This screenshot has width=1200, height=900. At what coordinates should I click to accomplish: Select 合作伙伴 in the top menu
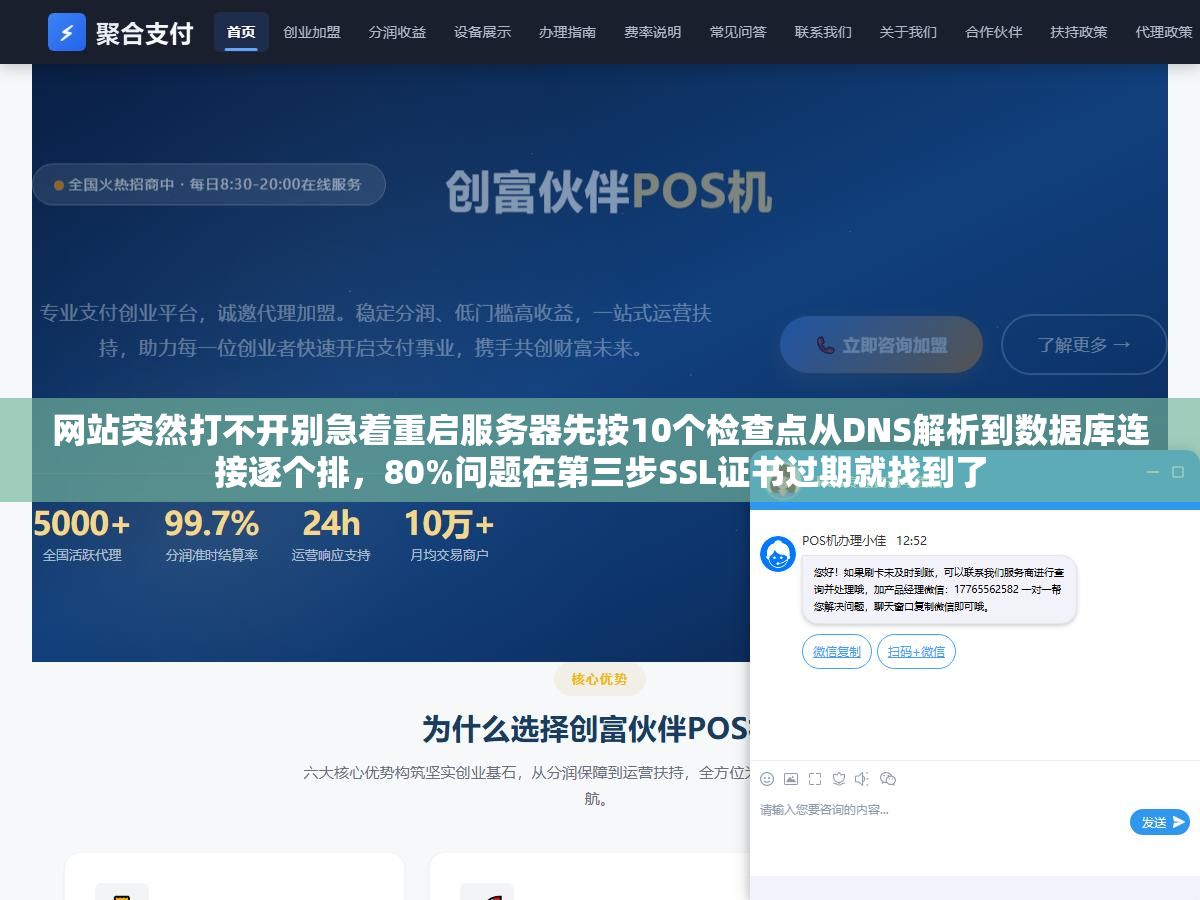click(x=993, y=32)
